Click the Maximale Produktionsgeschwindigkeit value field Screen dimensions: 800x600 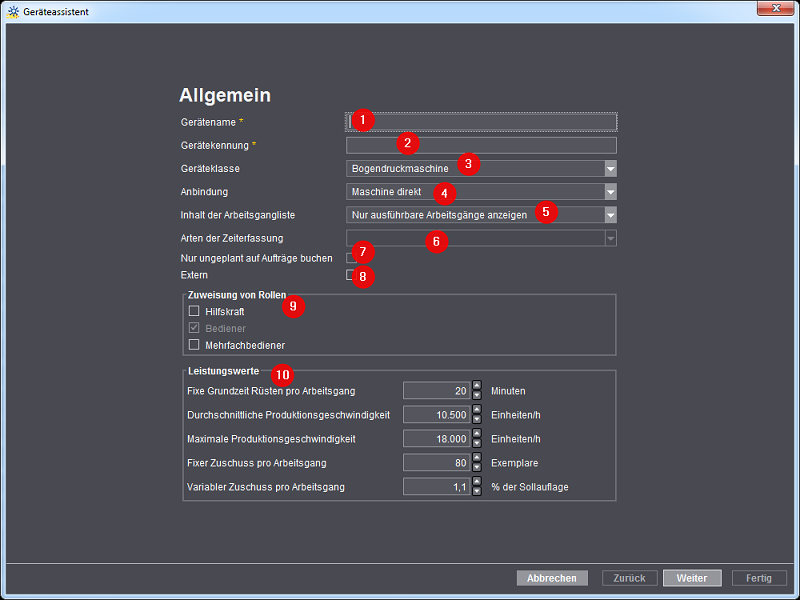(436, 439)
